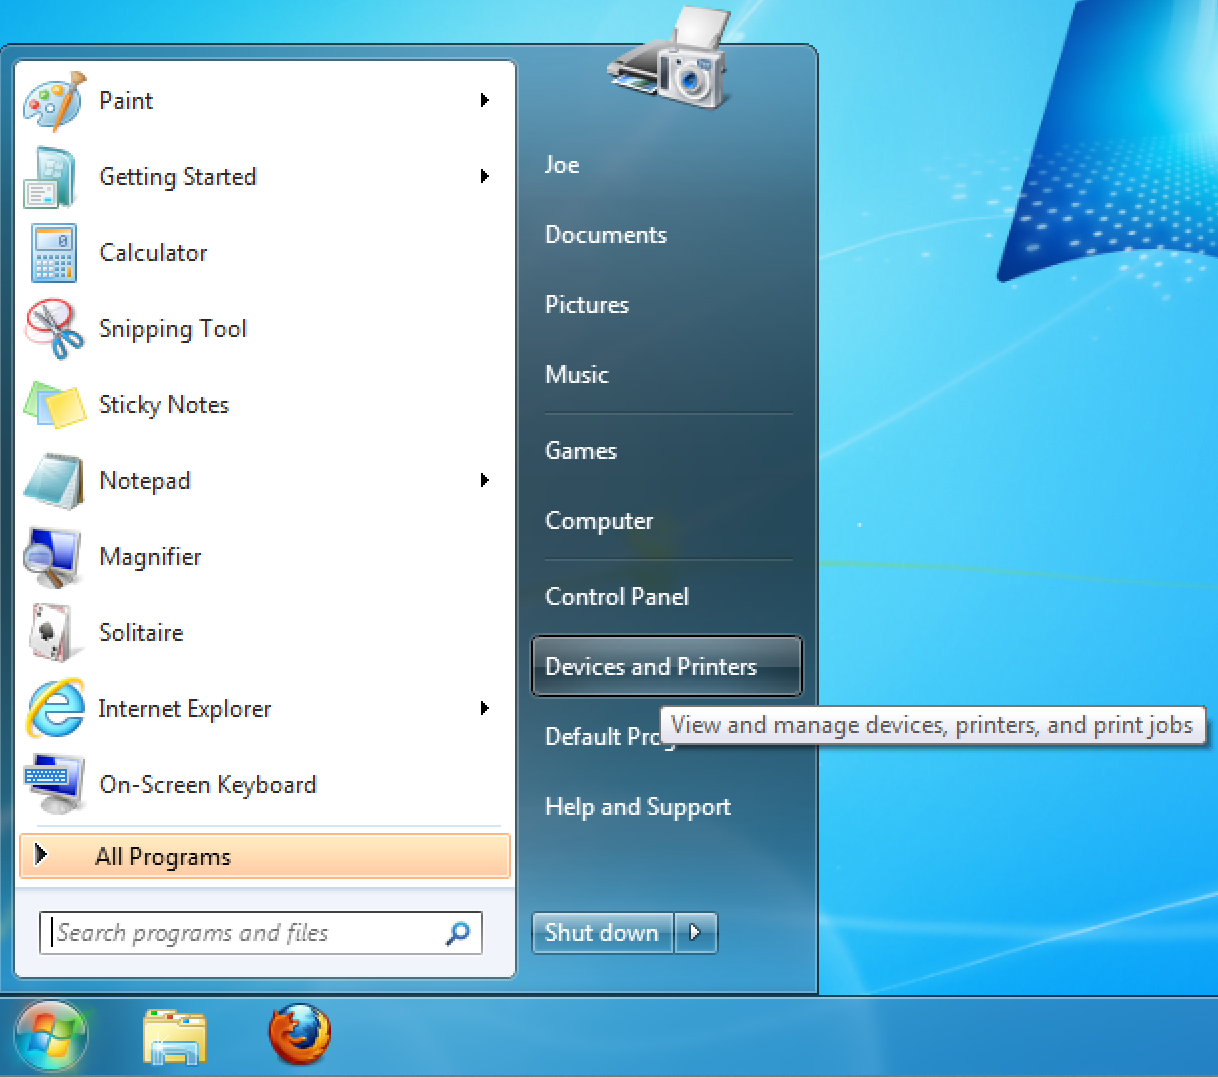Expand All Programs list
The width and height of the screenshot is (1218, 1078).
coord(264,857)
